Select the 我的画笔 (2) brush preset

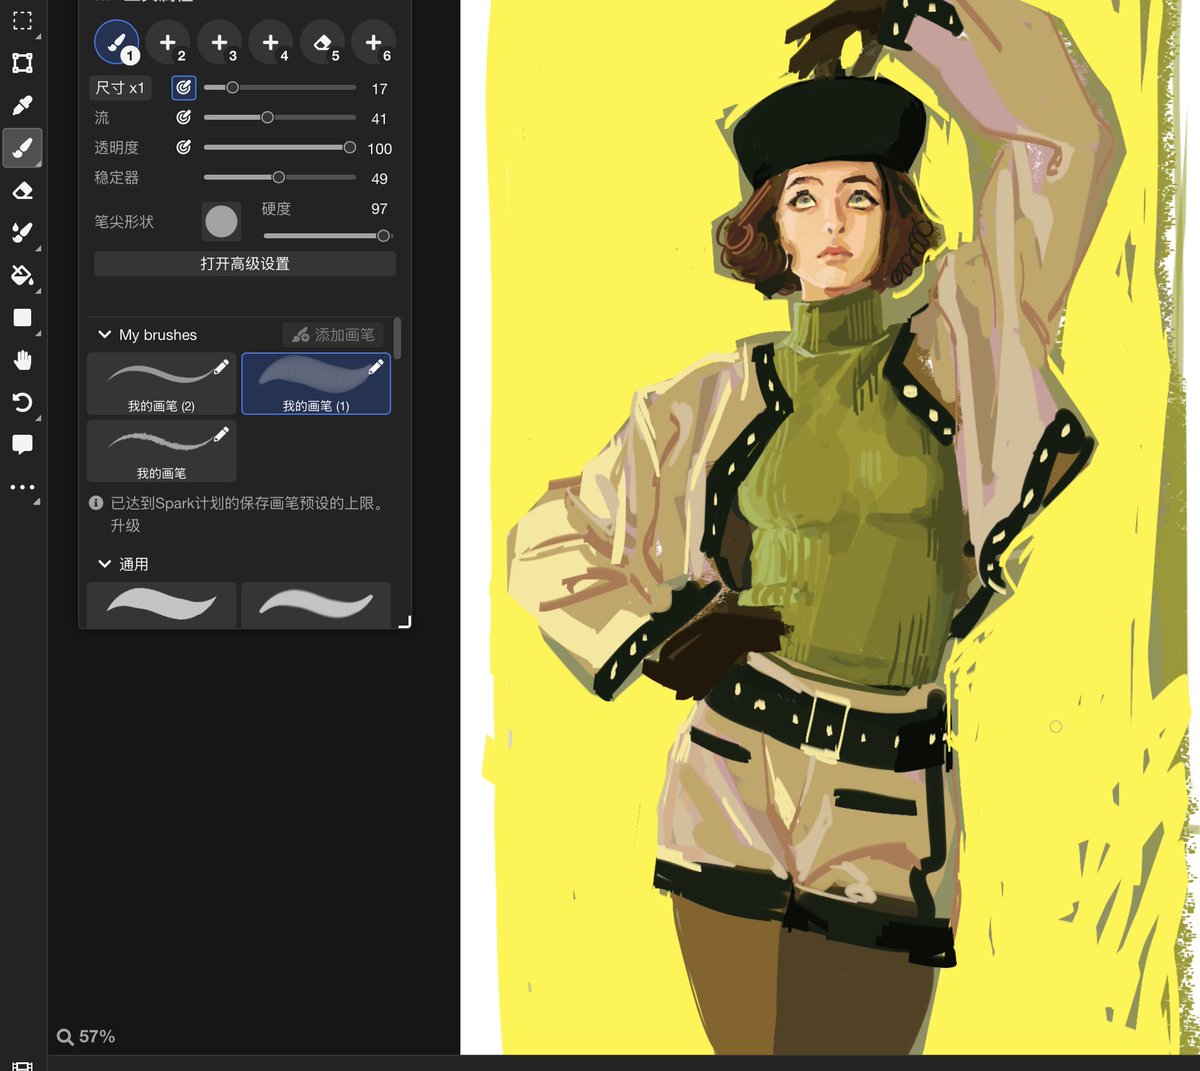[161, 383]
